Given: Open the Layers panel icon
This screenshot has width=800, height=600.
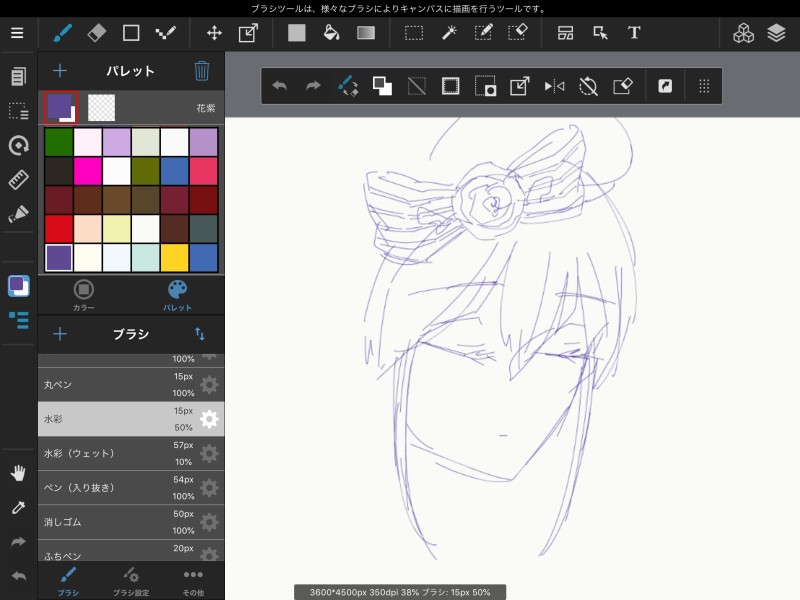Looking at the screenshot, I should click(777, 32).
